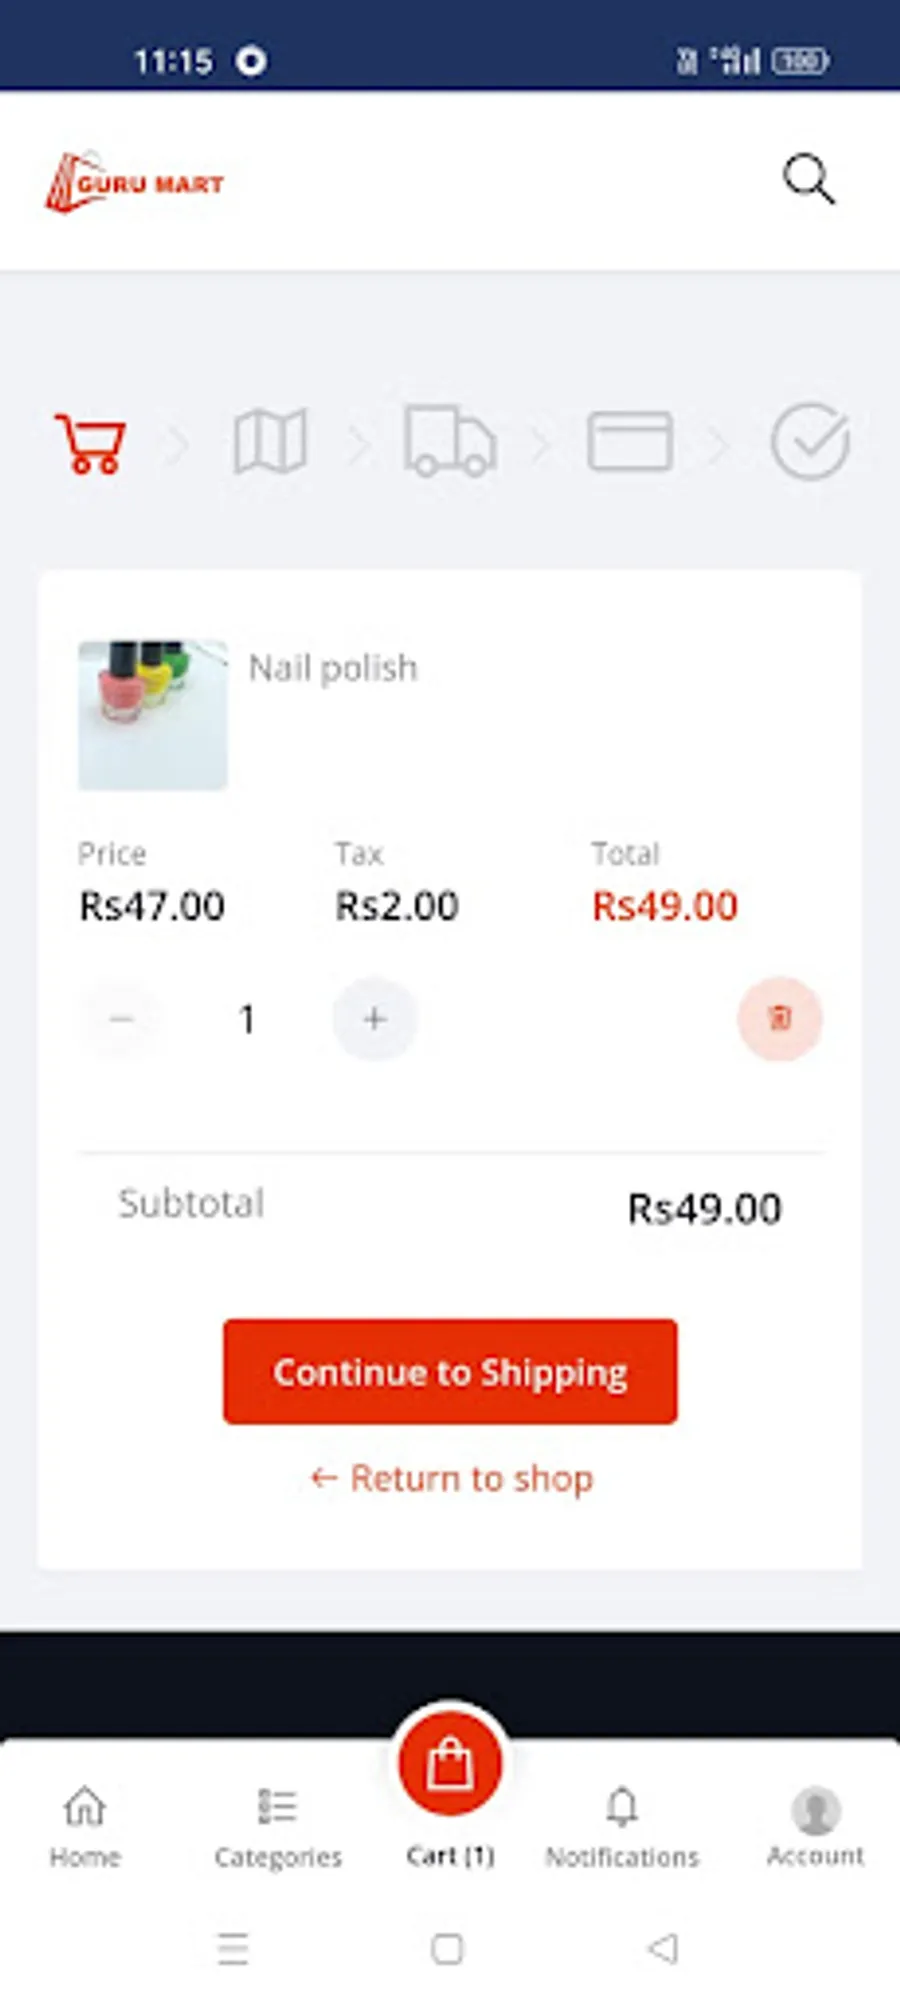Open the Cart tab bag icon

450,1765
